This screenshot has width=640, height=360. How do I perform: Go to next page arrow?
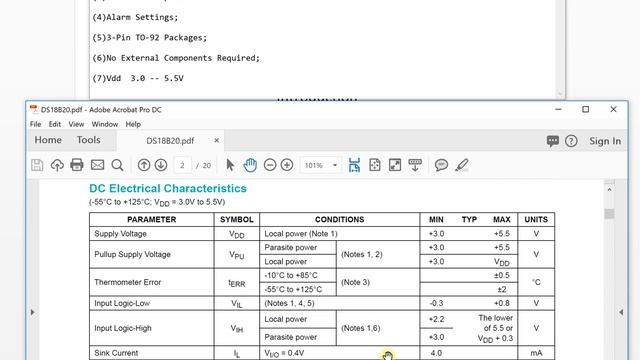[x=161, y=165]
